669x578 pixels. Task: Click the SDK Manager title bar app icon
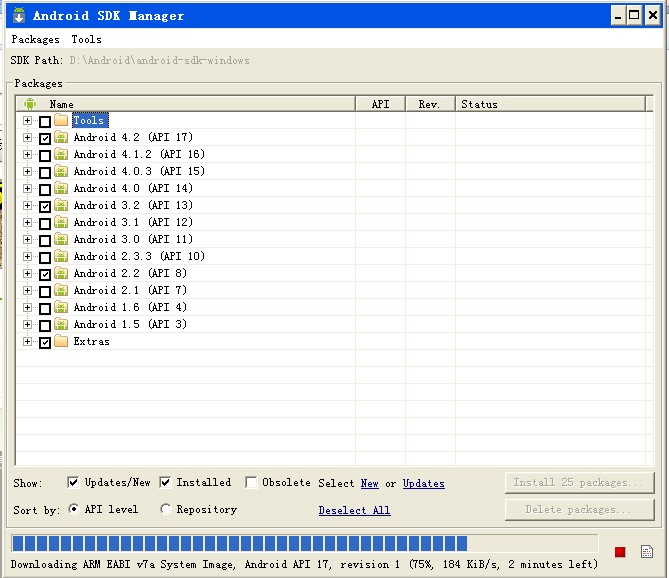(19, 15)
